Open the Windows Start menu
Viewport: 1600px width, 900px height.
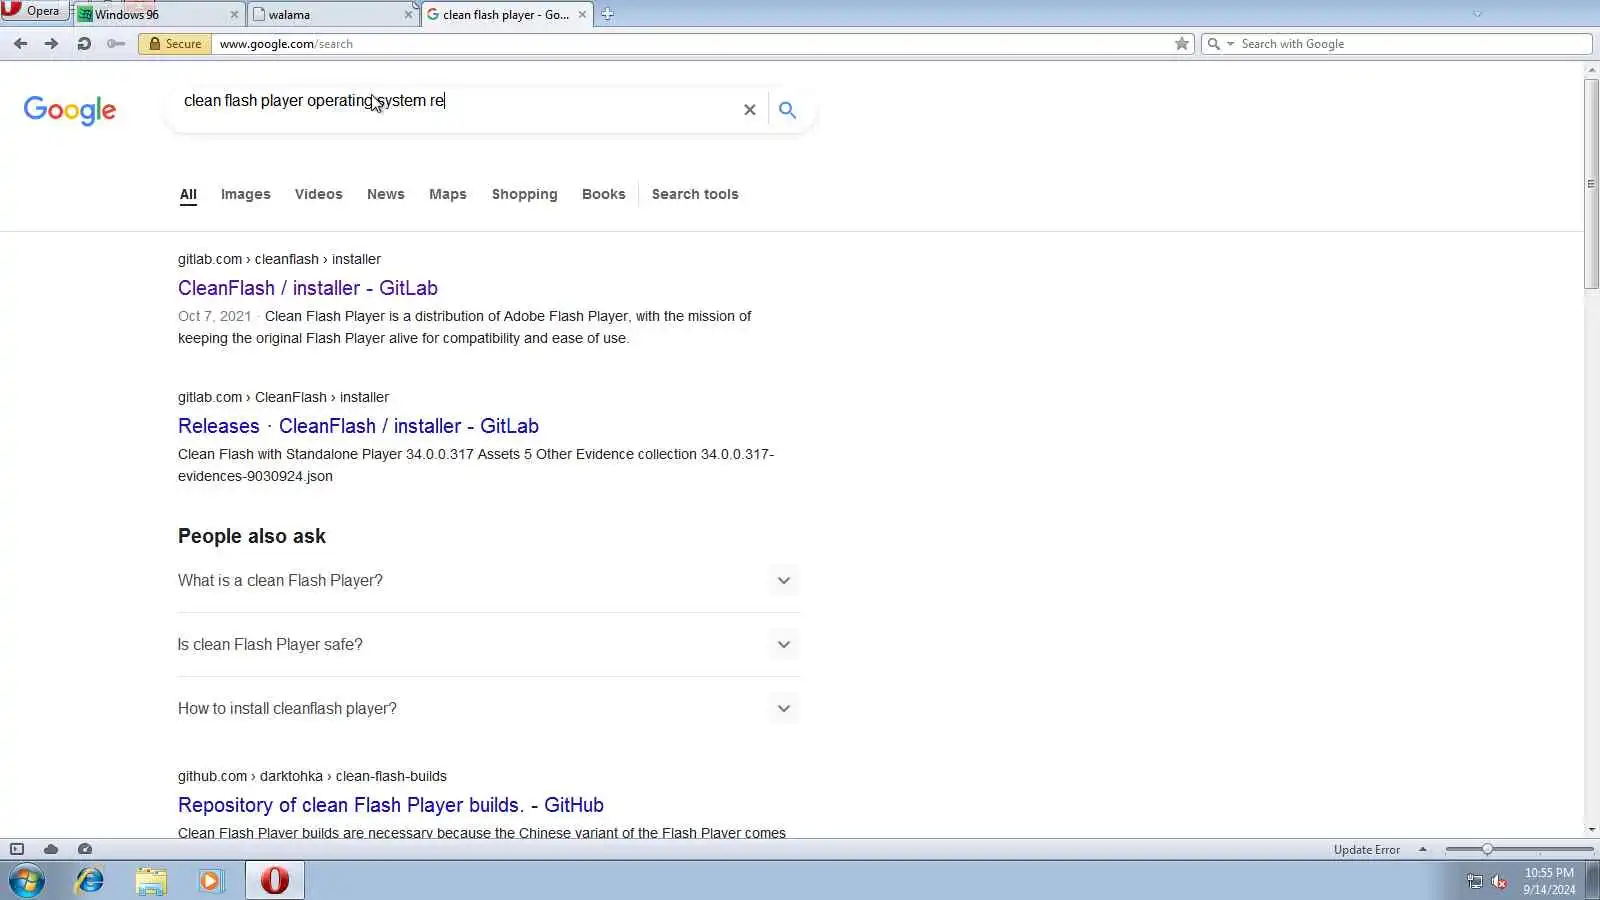click(27, 880)
